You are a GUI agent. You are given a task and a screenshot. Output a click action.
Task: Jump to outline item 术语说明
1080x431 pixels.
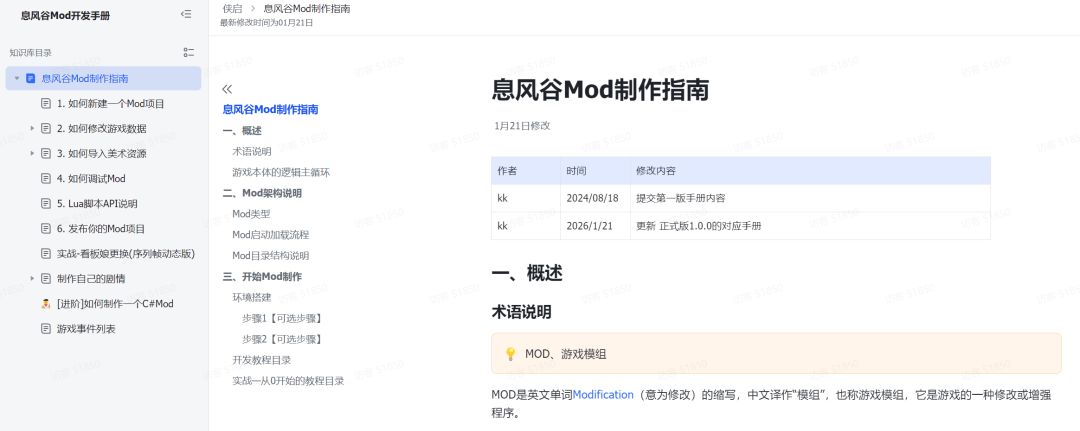coord(251,151)
